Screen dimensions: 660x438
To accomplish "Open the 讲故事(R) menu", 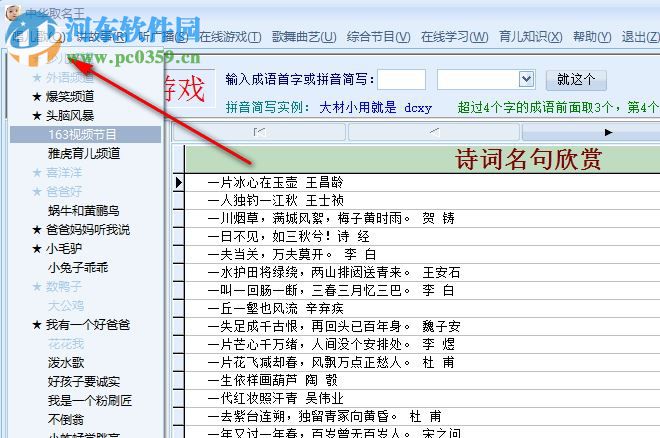I will point(101,37).
